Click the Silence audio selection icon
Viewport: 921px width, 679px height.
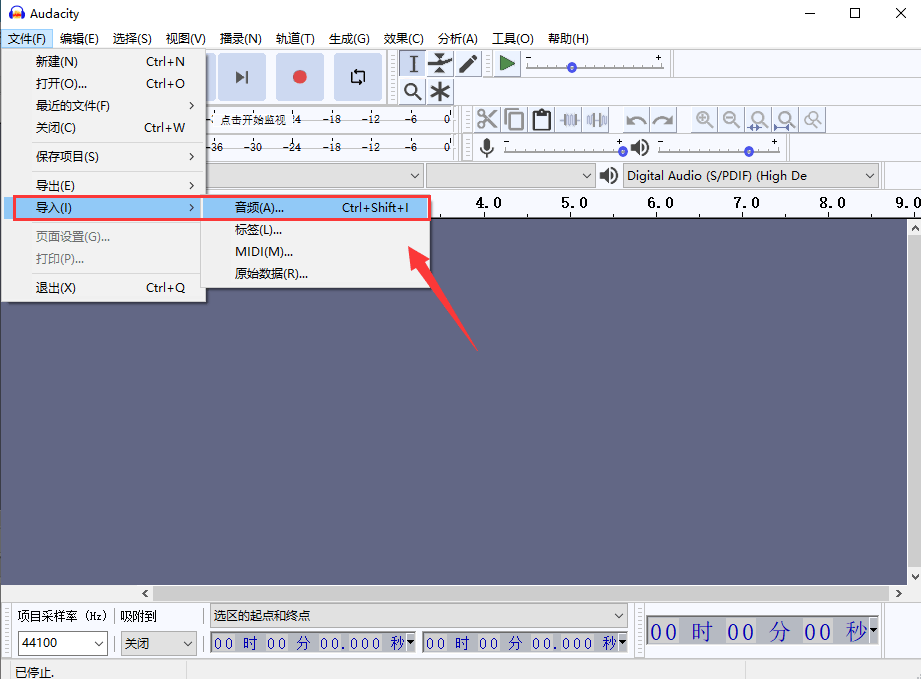point(596,119)
